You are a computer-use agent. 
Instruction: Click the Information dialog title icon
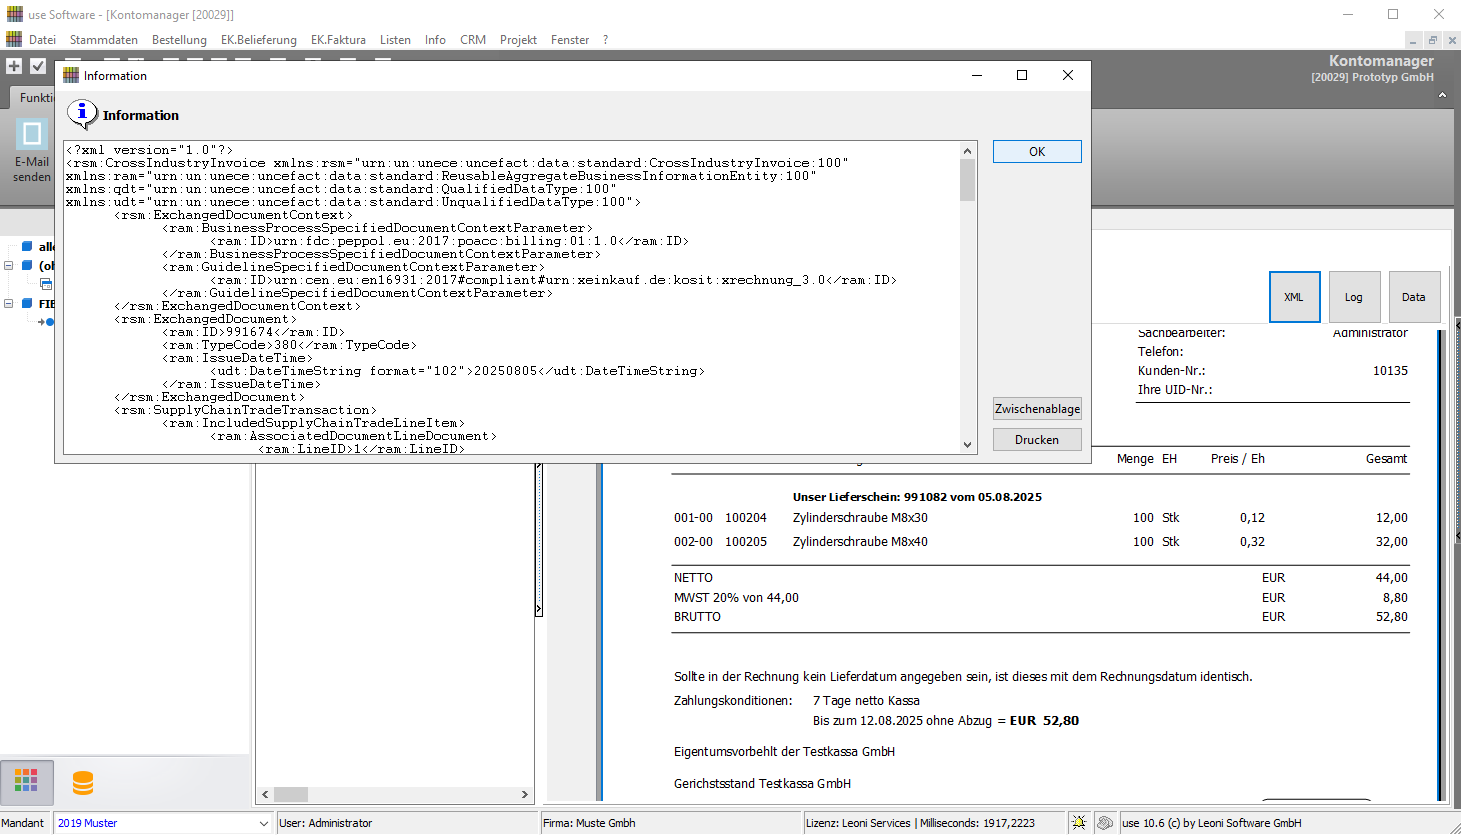(x=71, y=75)
